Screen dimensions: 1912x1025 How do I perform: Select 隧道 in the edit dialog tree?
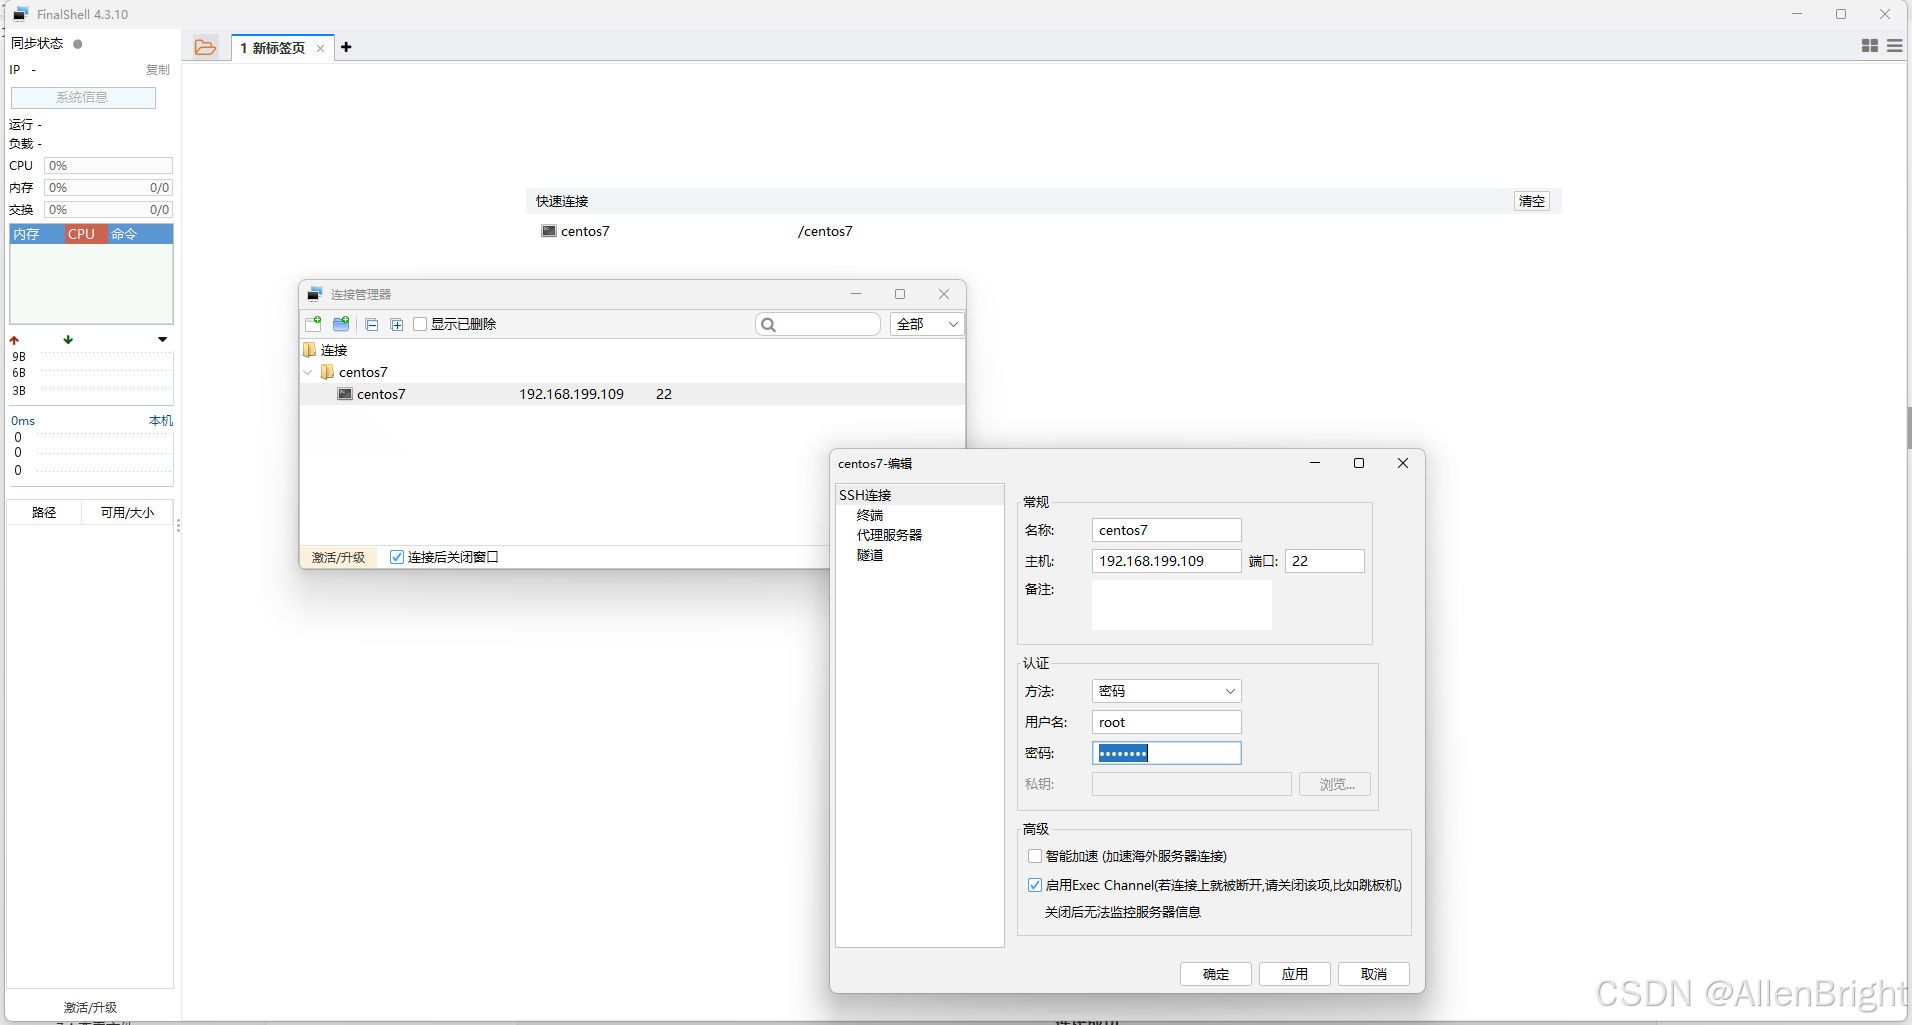click(870, 555)
